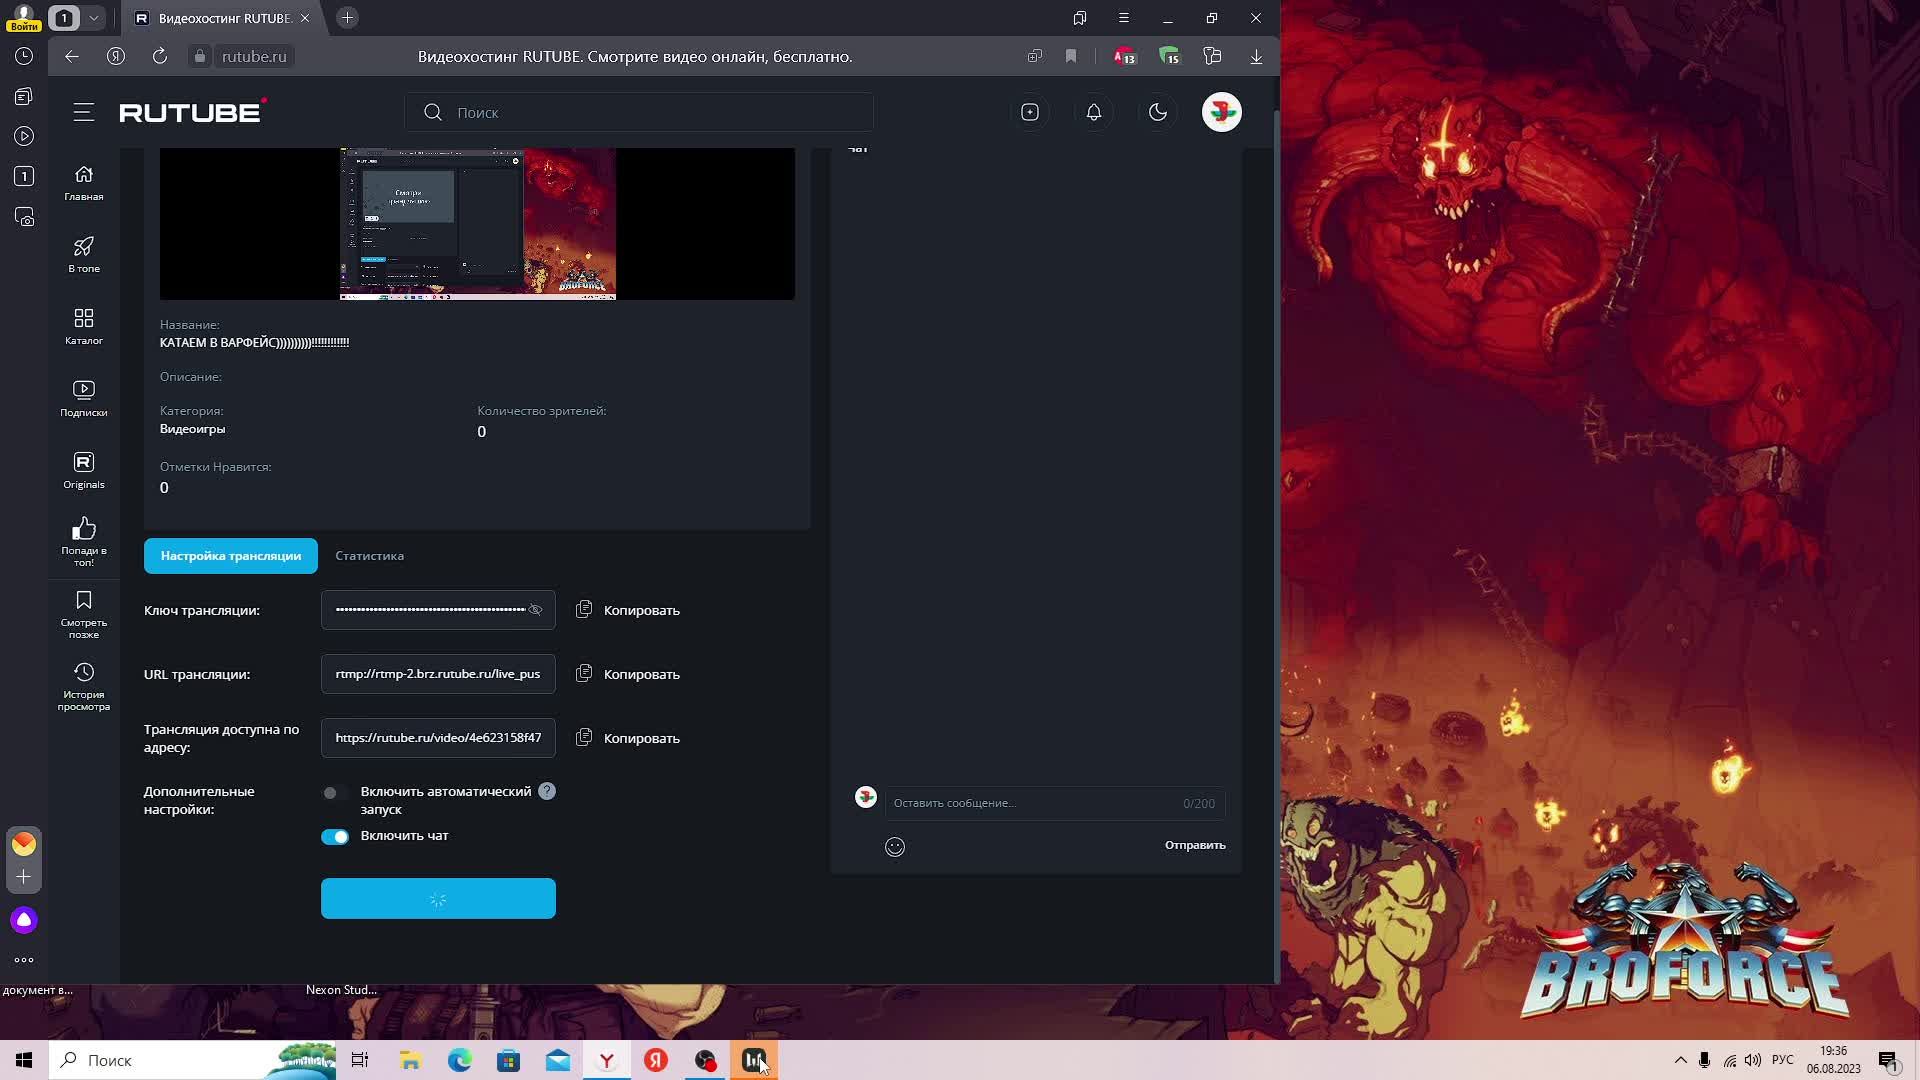Image resolution: width=1920 pixels, height=1080 pixels.
Task: Open Попади в топ section
Action: (x=84, y=542)
